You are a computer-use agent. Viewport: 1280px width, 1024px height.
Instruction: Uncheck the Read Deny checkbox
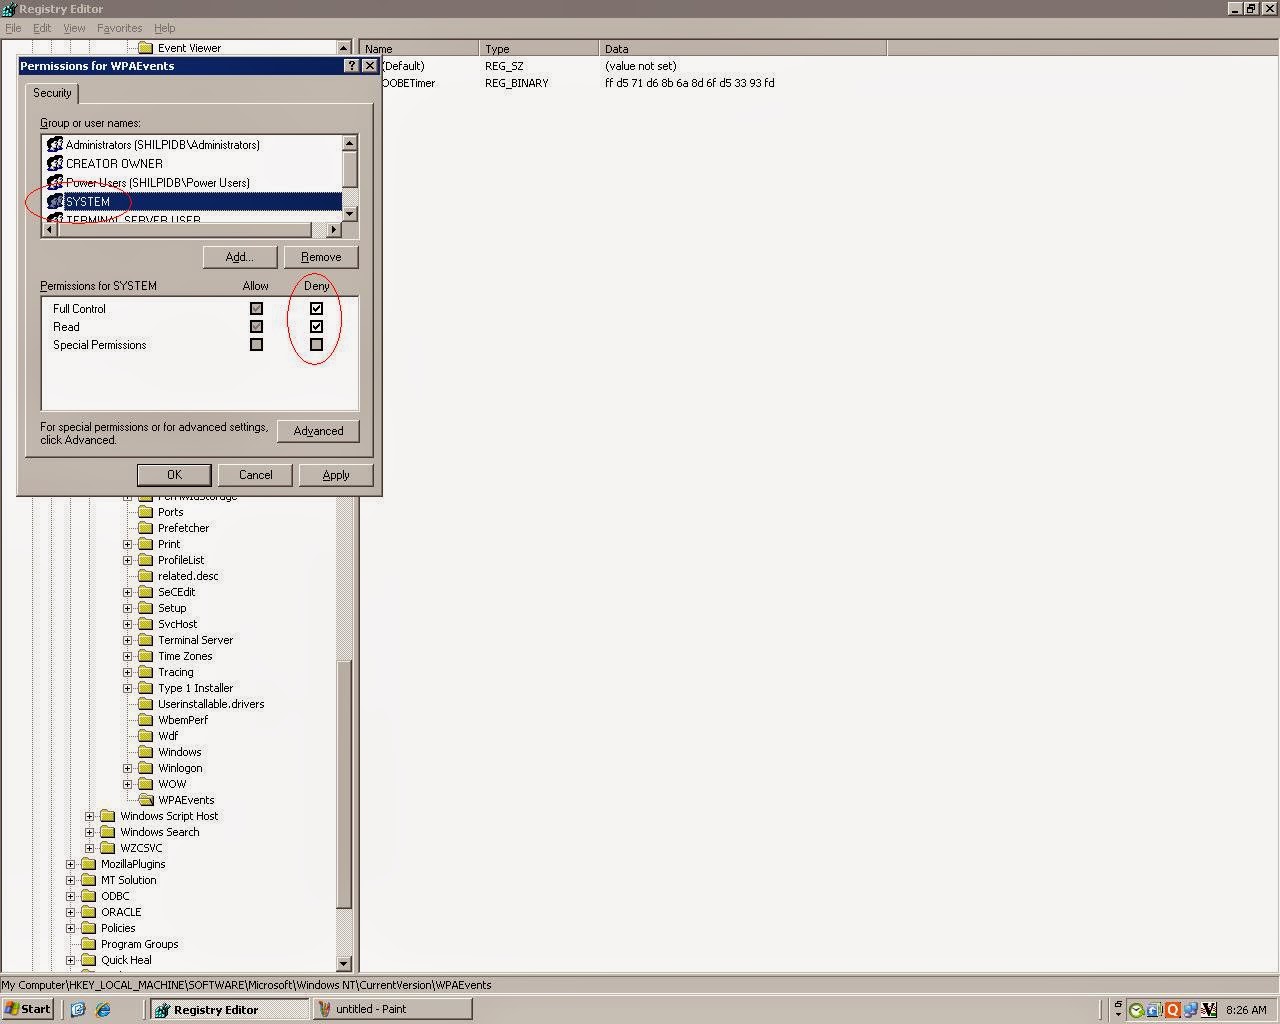click(x=316, y=327)
